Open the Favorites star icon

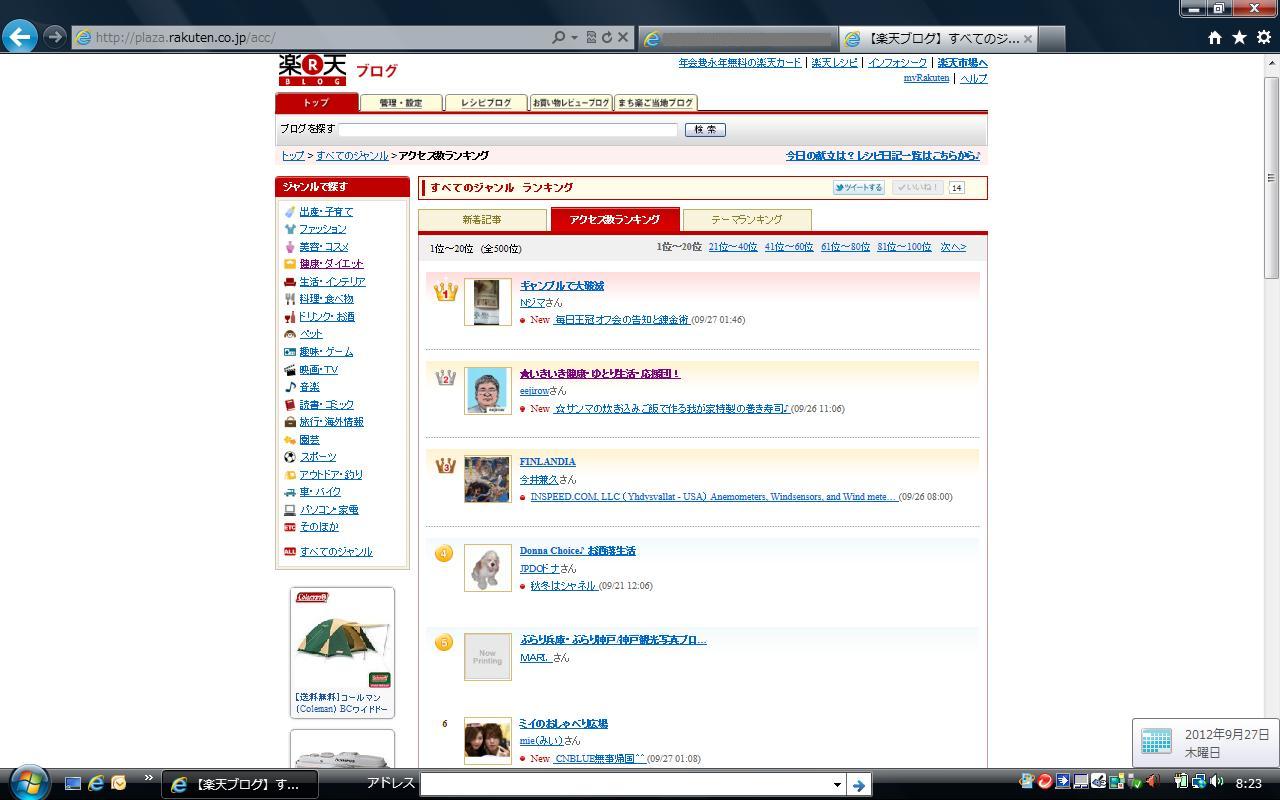tap(1239, 37)
